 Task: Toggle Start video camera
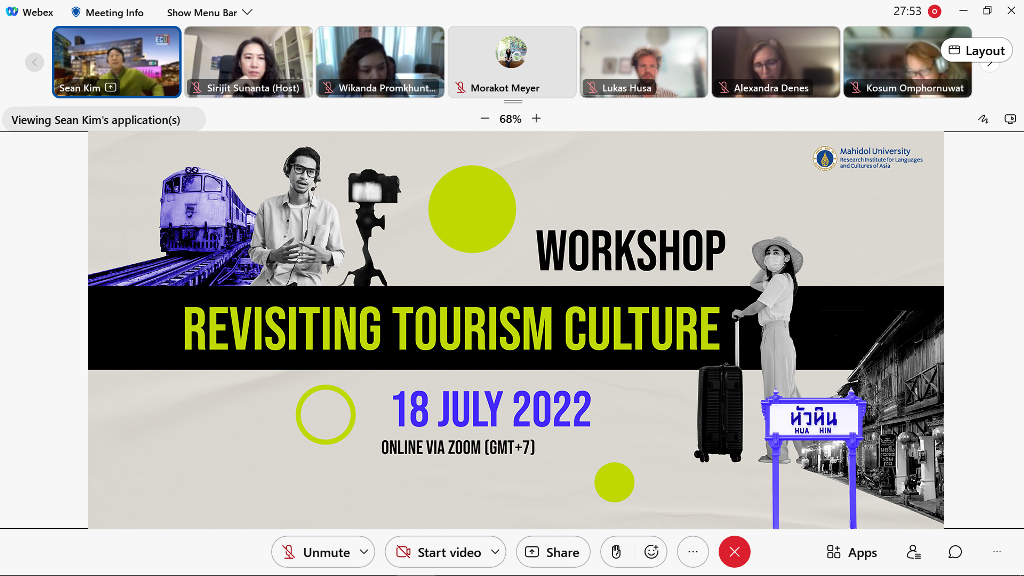(x=438, y=552)
